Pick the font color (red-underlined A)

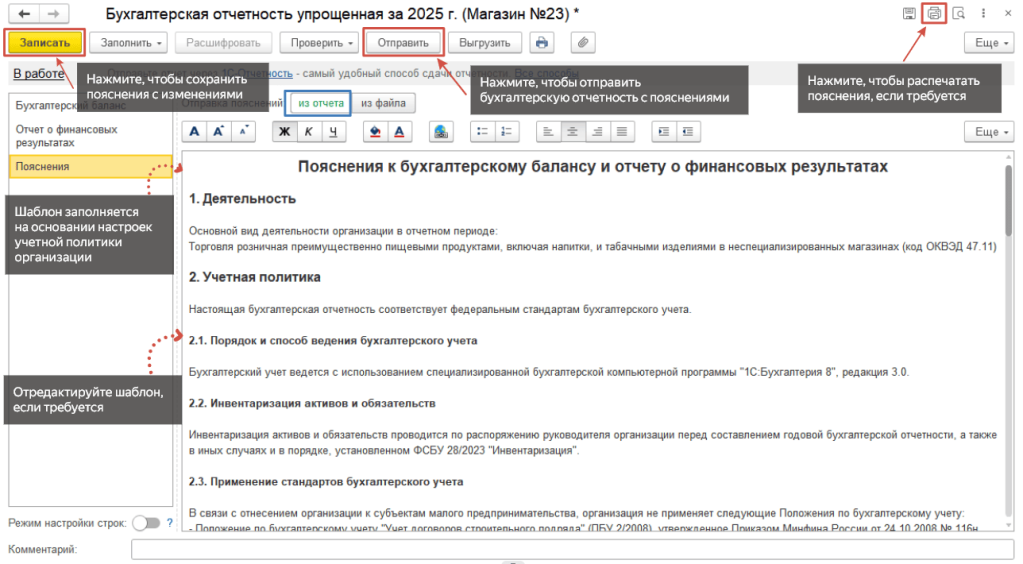(399, 132)
